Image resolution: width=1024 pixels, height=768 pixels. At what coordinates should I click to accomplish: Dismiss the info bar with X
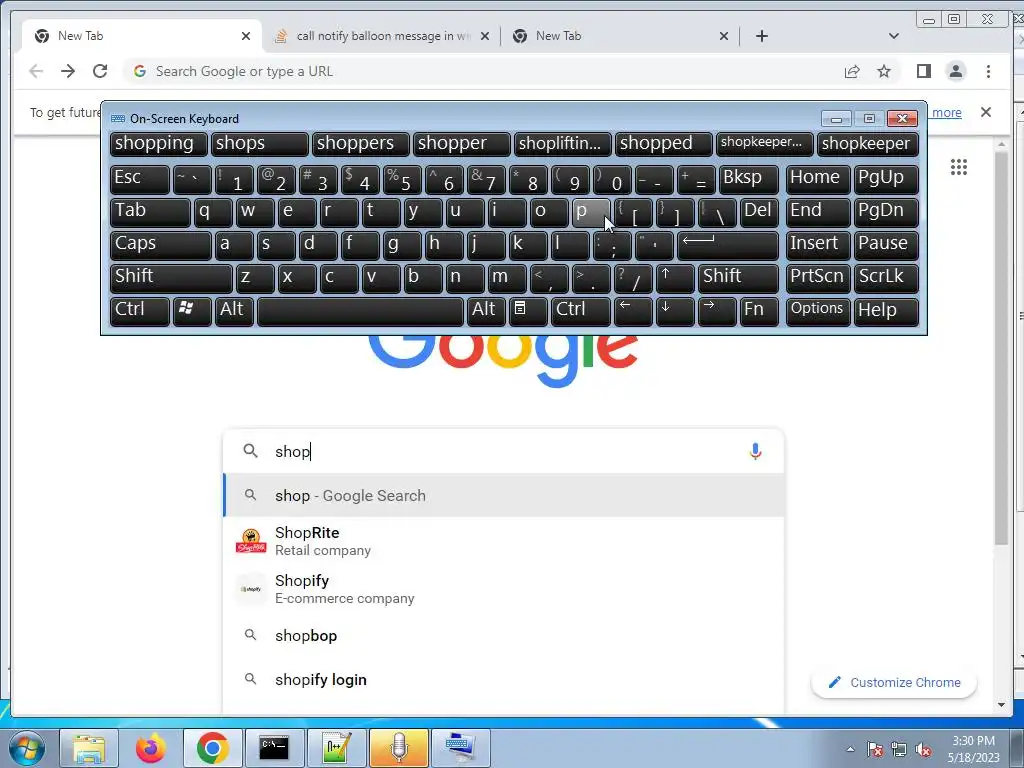click(x=985, y=112)
